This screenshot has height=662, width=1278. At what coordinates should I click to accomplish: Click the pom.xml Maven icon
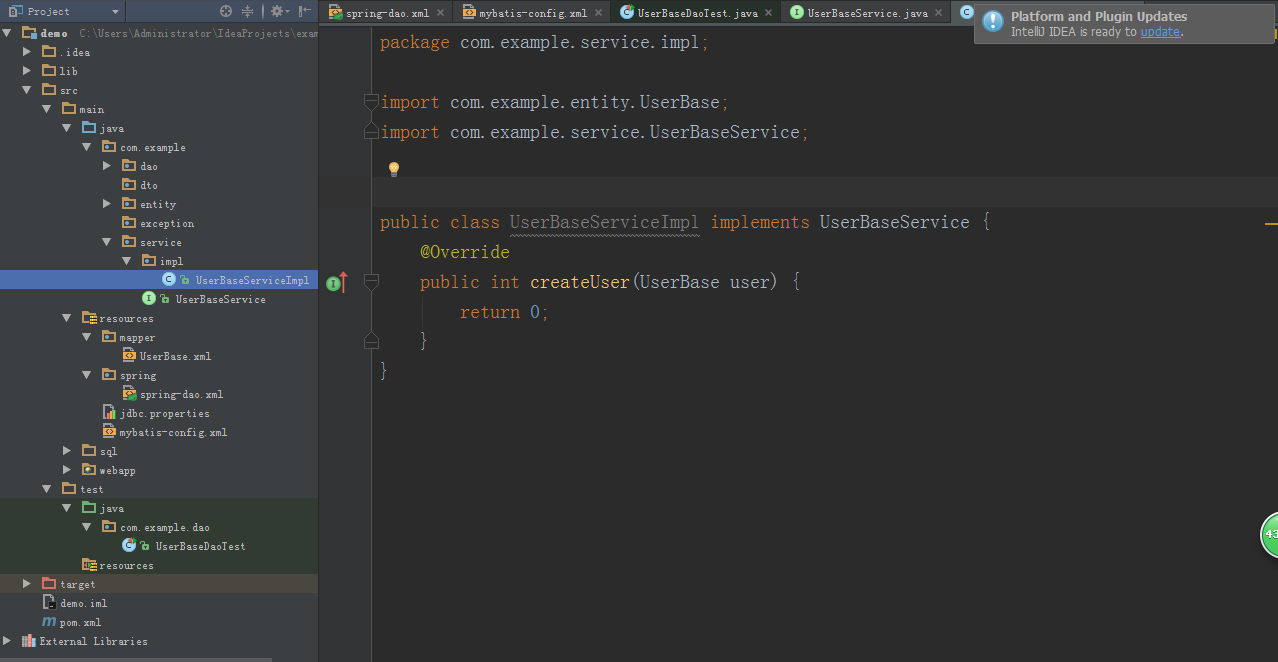click(x=49, y=622)
